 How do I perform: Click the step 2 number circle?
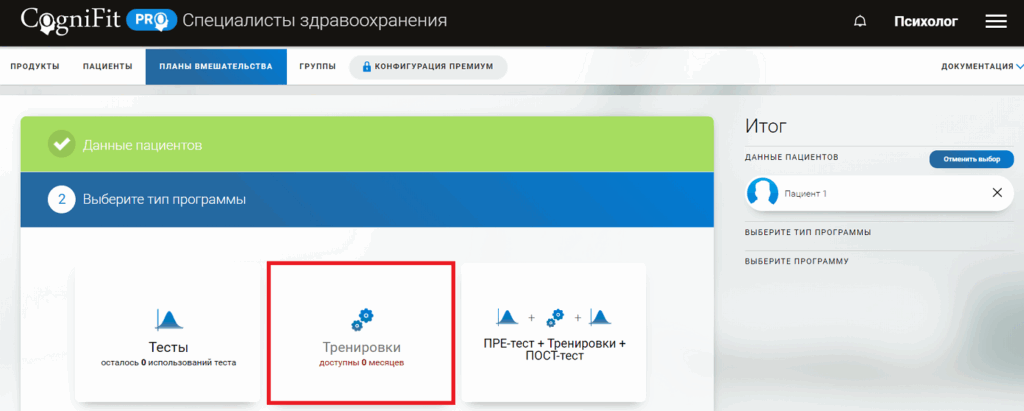pos(62,199)
